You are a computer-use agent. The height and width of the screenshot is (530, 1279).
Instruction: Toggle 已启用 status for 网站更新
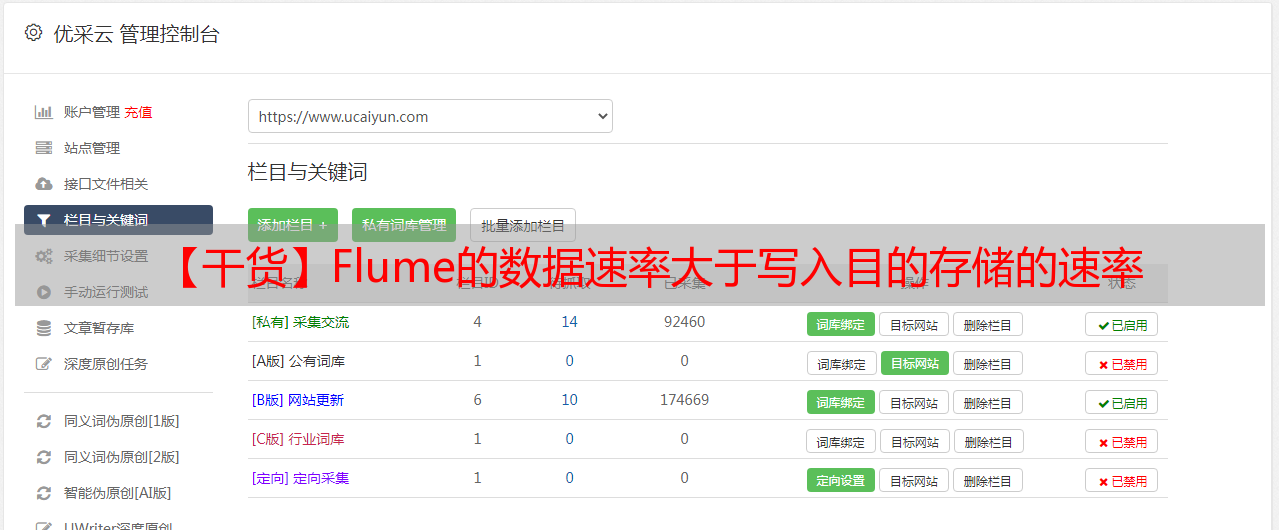[x=1121, y=402]
